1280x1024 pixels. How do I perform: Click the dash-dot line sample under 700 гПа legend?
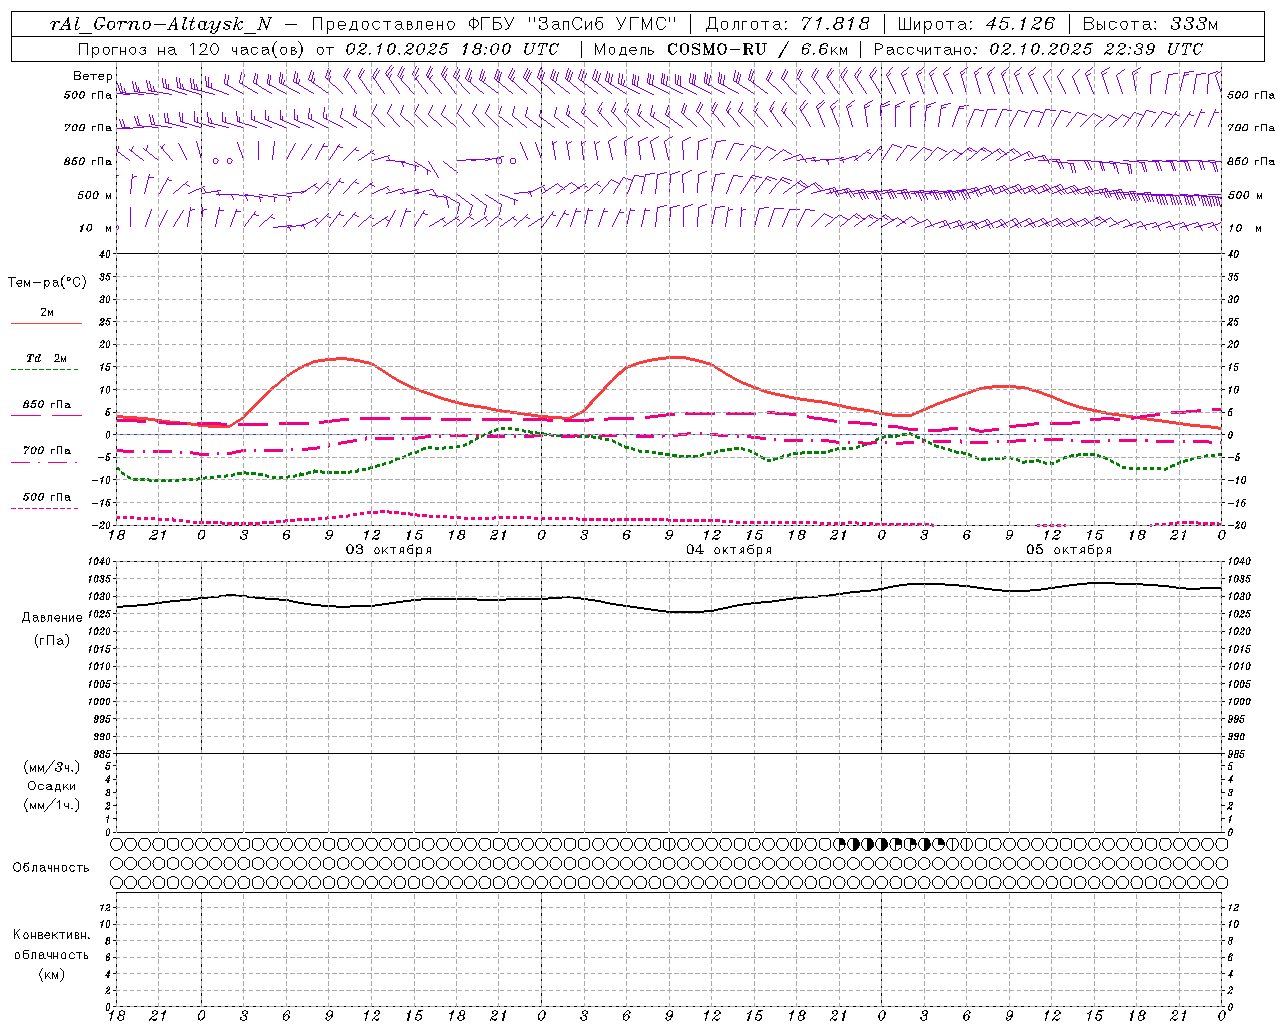coord(45,462)
